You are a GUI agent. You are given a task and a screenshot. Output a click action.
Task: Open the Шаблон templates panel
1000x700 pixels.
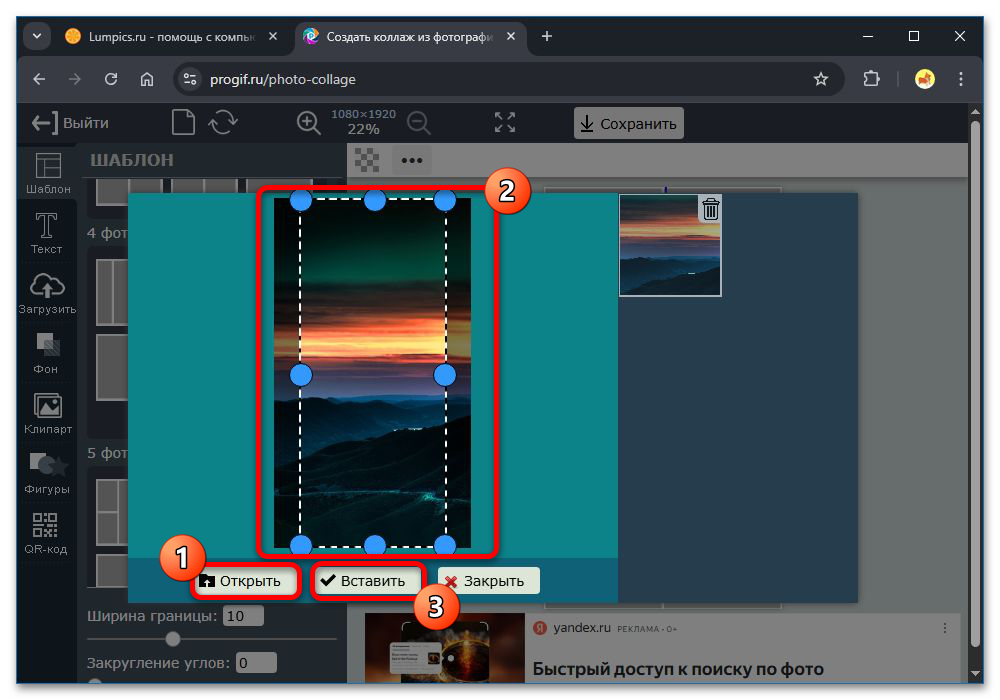[48, 172]
